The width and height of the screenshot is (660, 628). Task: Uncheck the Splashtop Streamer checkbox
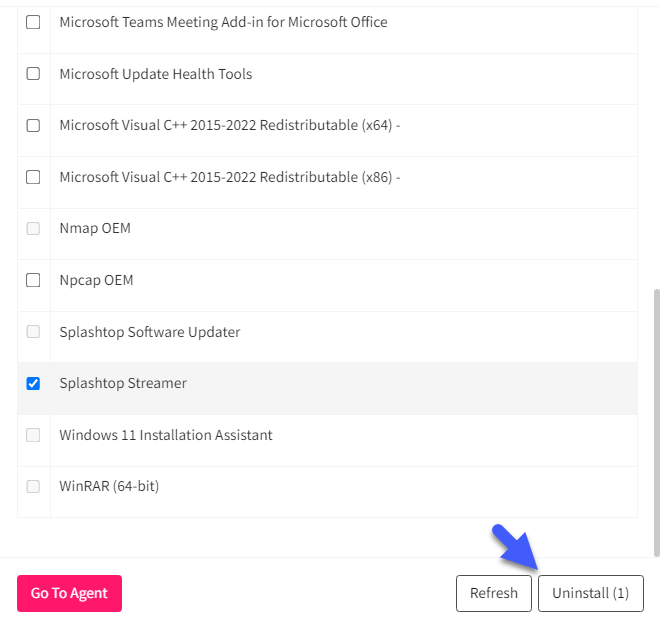33,383
